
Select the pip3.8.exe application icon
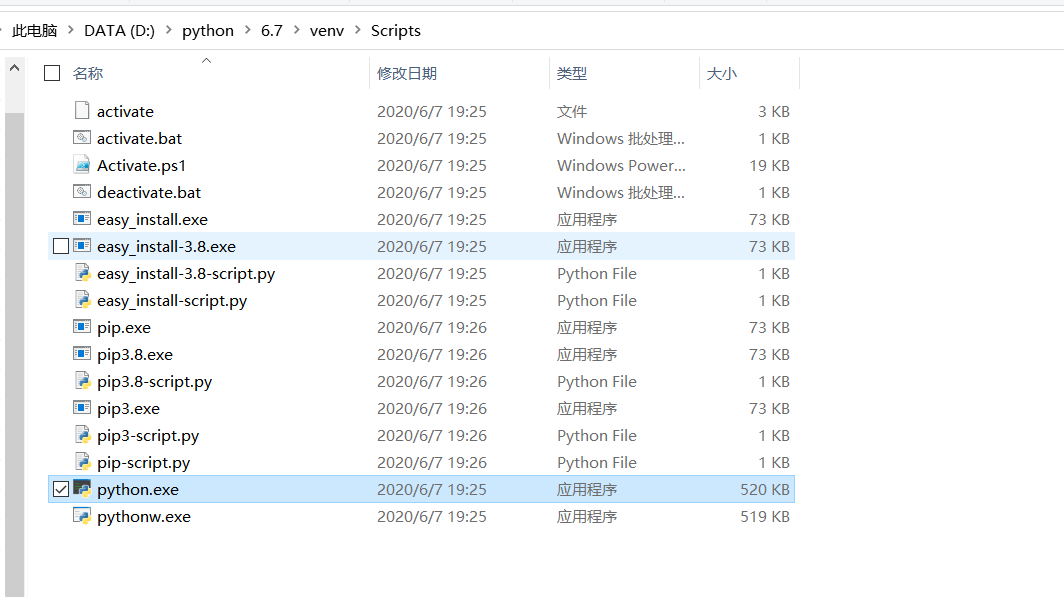[82, 354]
